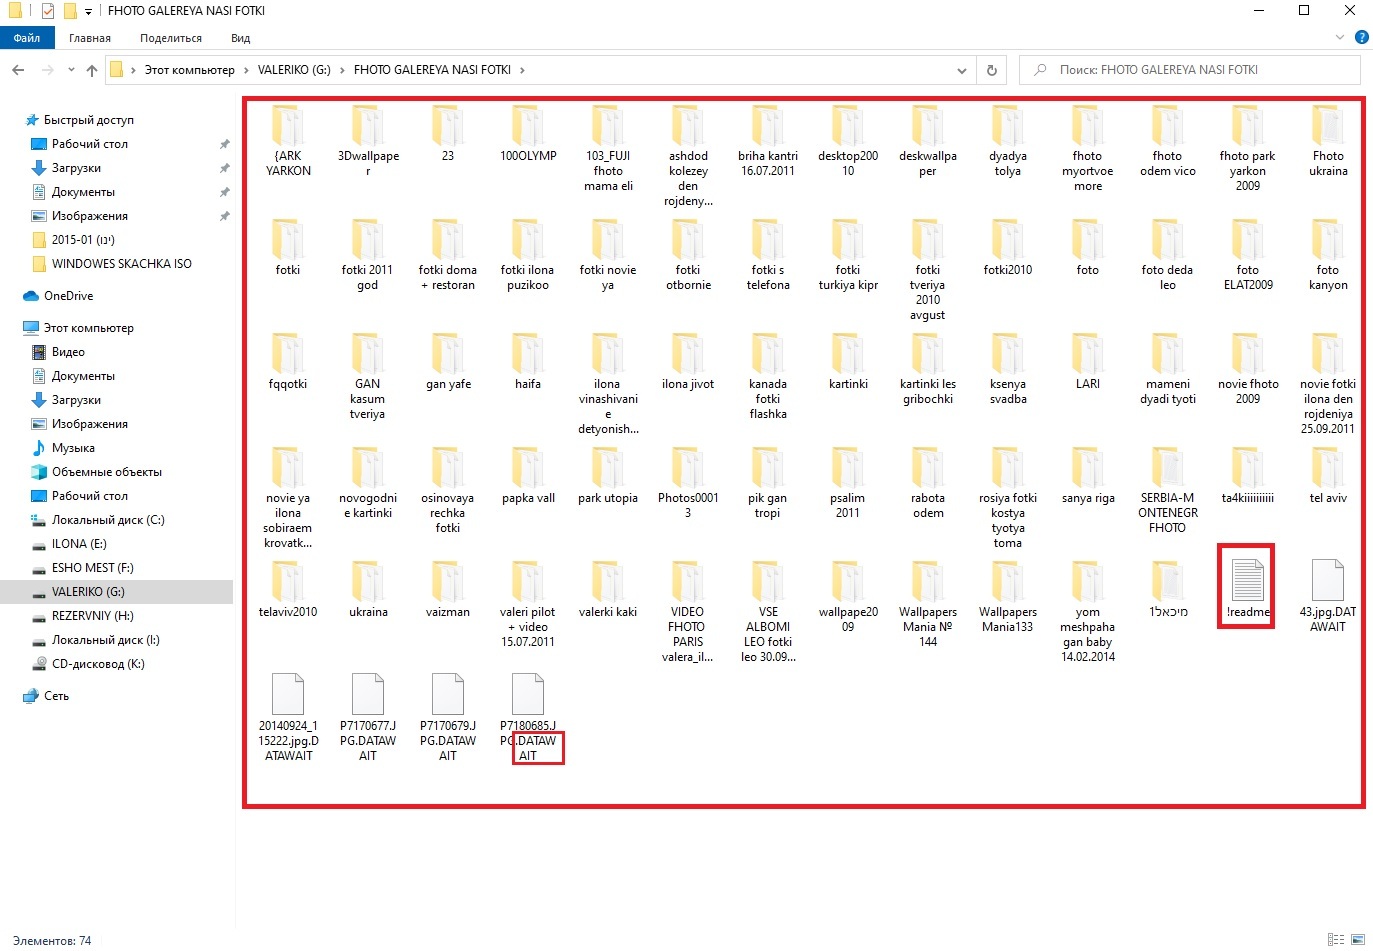The height and width of the screenshot is (951, 1373).
Task: Click the VALERIKO (G:) breadcrumb segment
Action: (294, 70)
